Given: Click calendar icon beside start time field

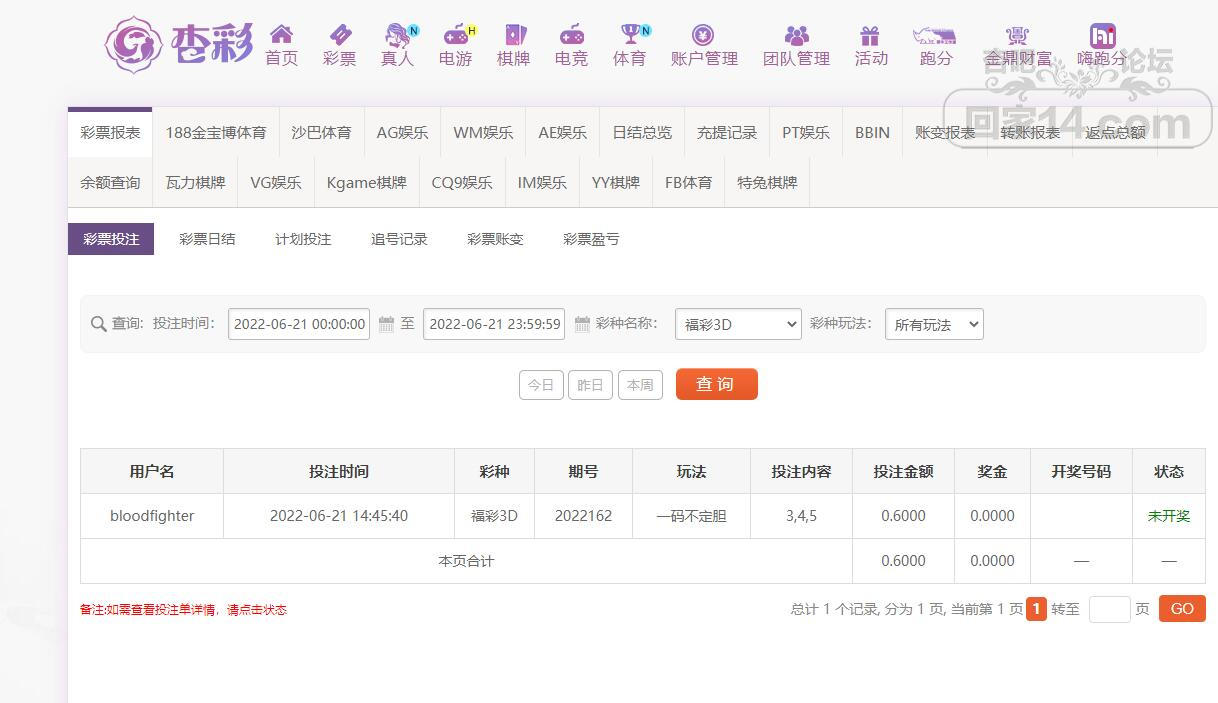Looking at the screenshot, I should click(x=386, y=324).
